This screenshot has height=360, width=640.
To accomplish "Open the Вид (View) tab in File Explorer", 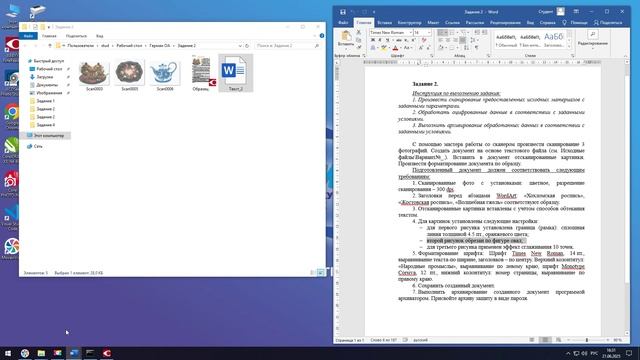I will [x=99, y=36].
